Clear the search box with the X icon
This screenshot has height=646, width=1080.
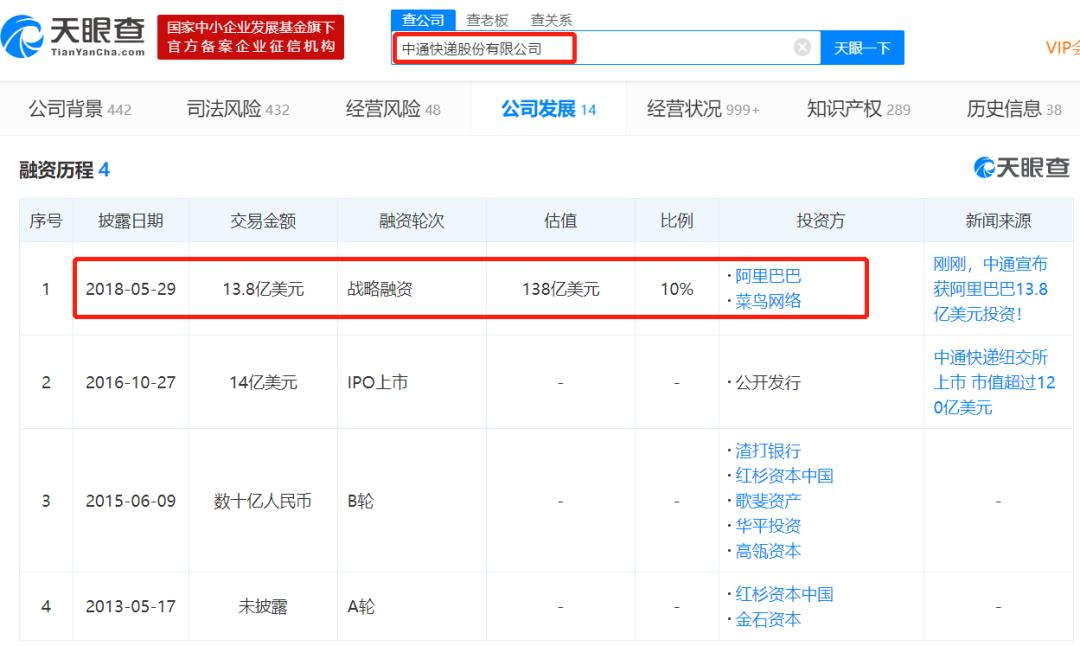point(801,47)
